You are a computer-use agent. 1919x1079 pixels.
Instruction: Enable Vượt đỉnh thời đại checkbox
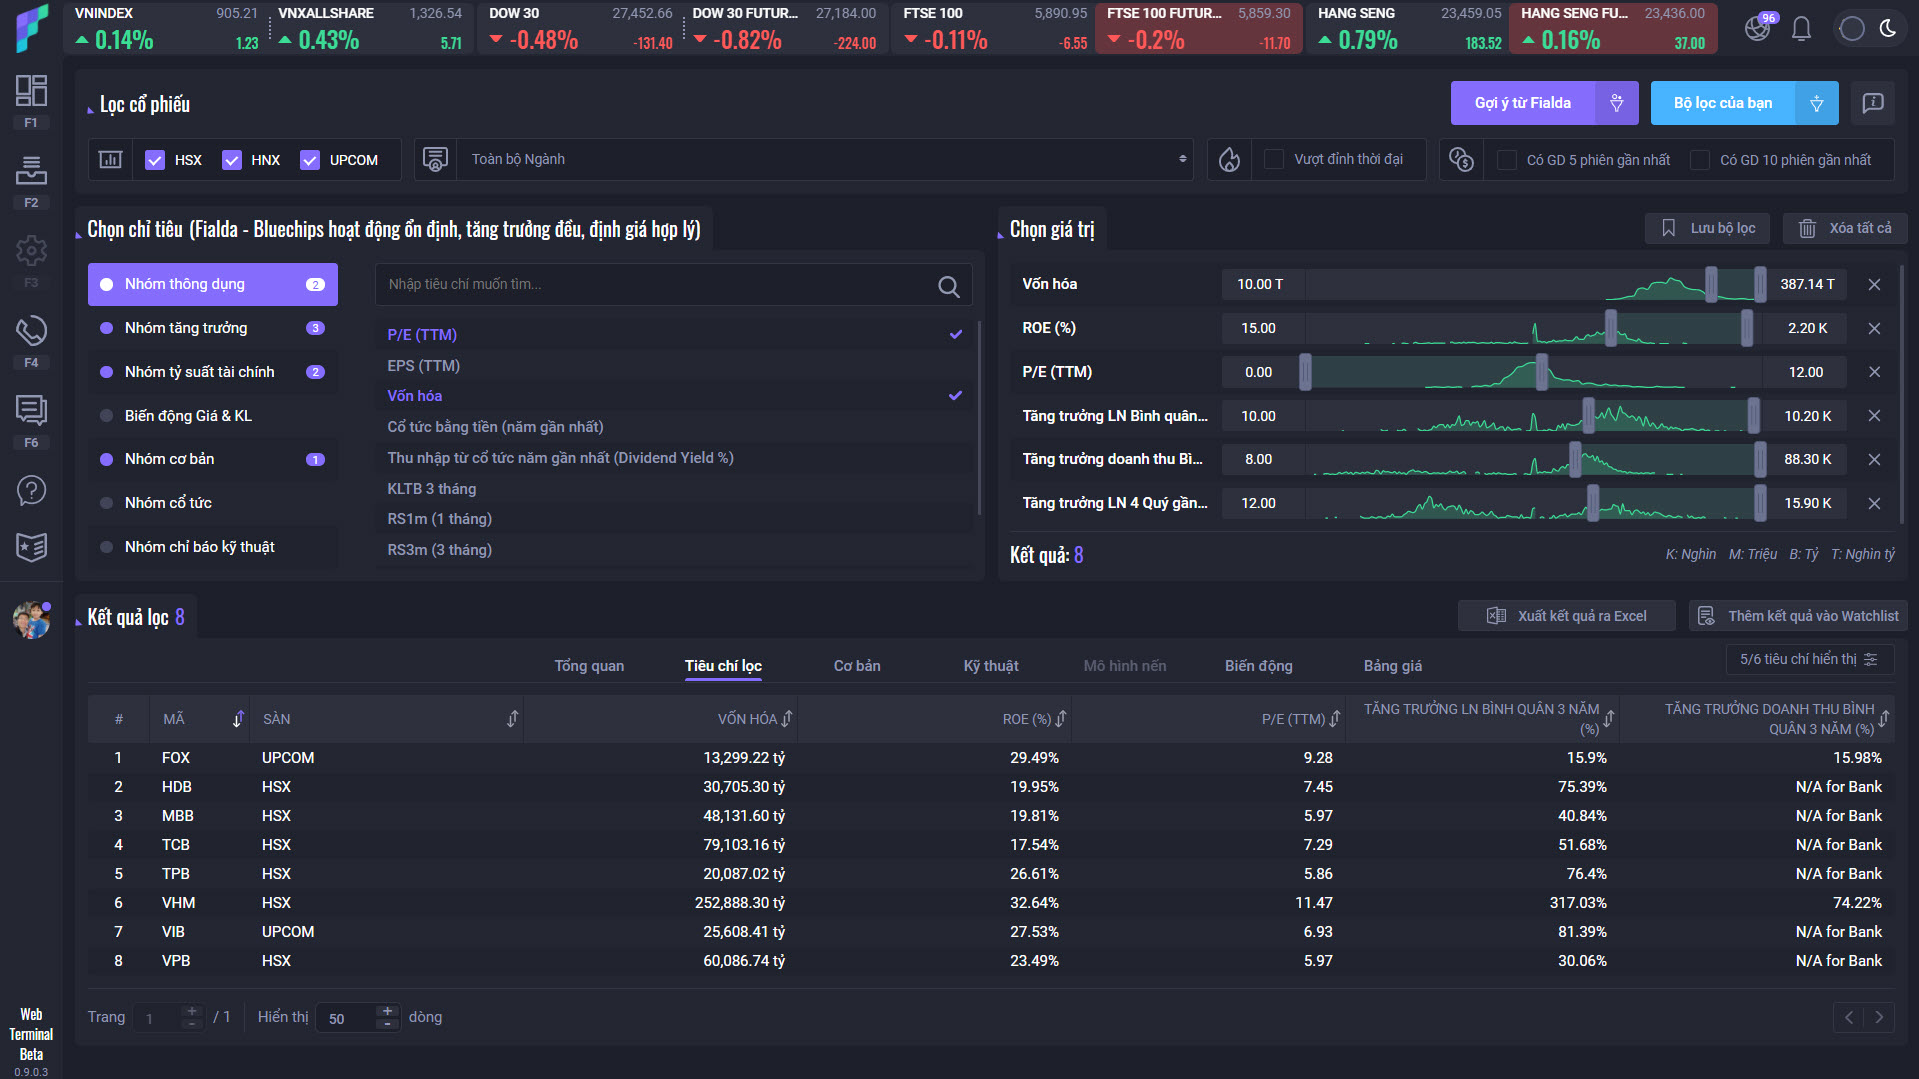click(1274, 160)
